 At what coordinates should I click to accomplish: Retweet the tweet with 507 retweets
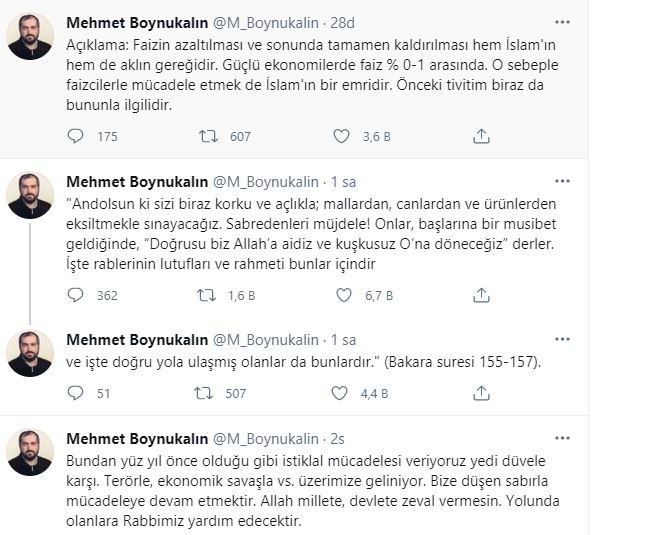click(207, 393)
